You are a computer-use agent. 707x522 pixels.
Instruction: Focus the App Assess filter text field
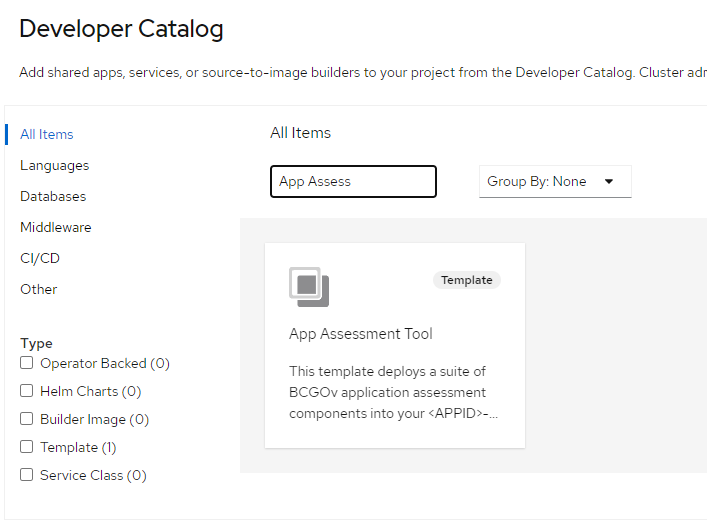pyautogui.click(x=353, y=181)
